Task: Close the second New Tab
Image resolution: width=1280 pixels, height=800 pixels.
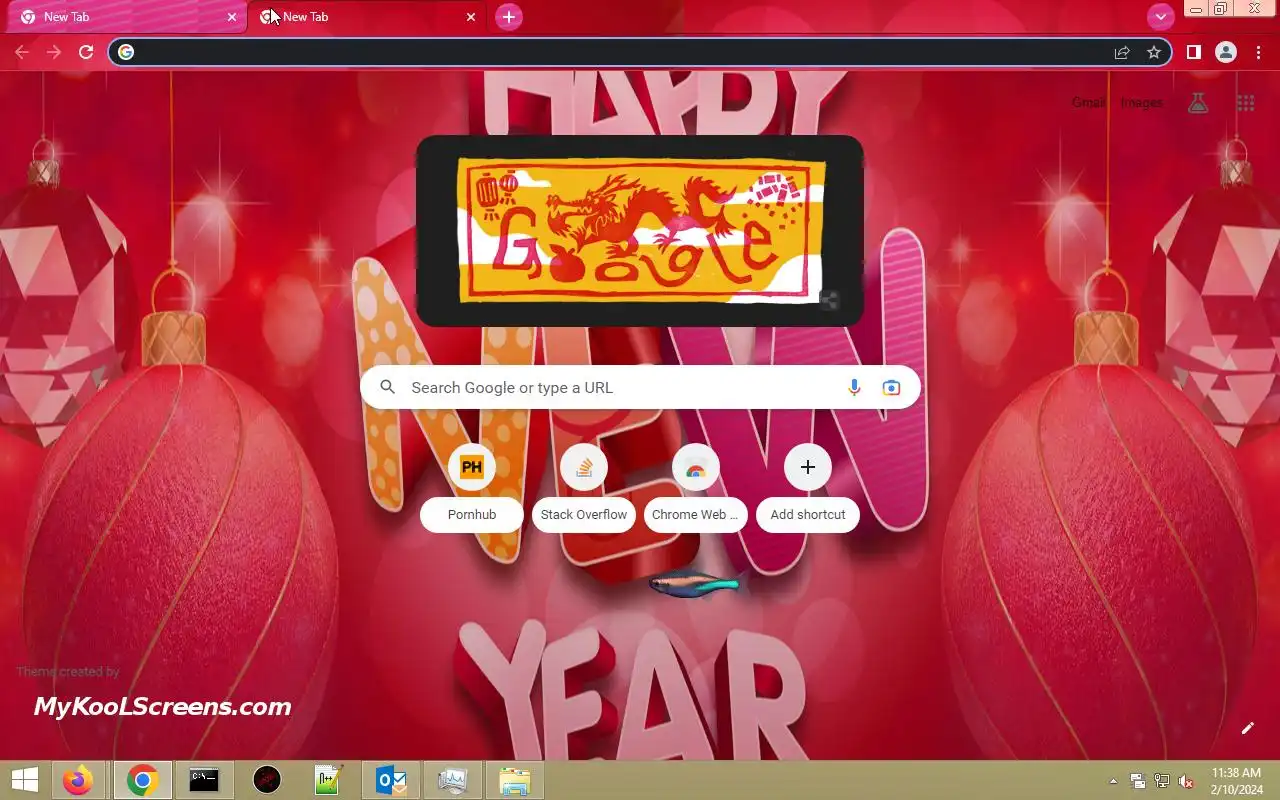Action: (471, 17)
